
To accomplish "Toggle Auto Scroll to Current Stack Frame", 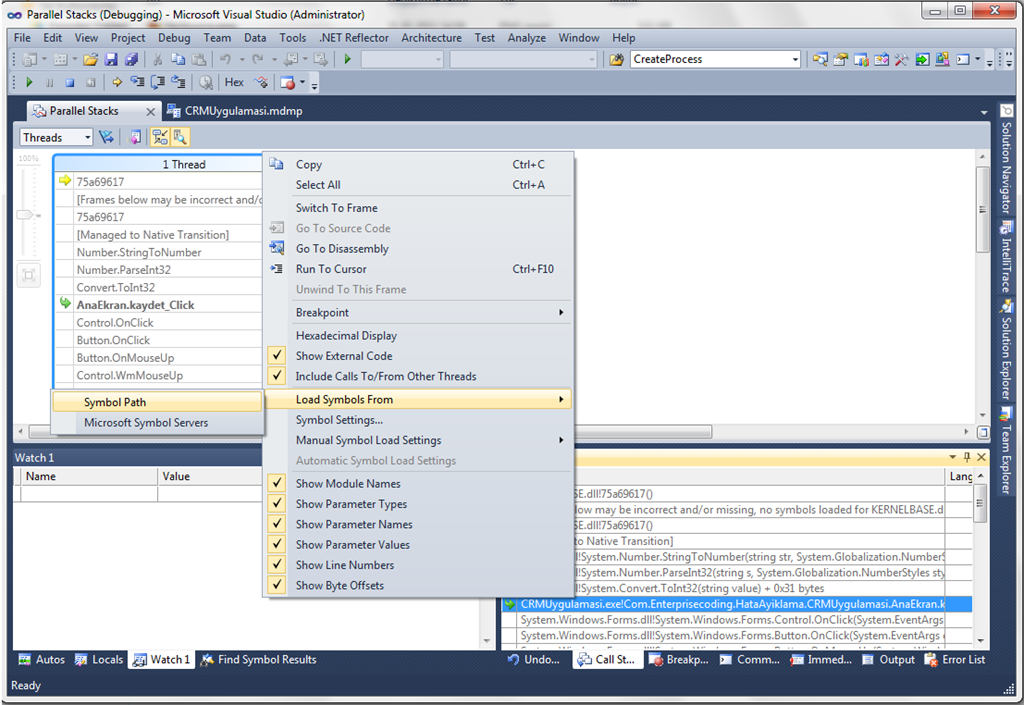I will point(160,137).
